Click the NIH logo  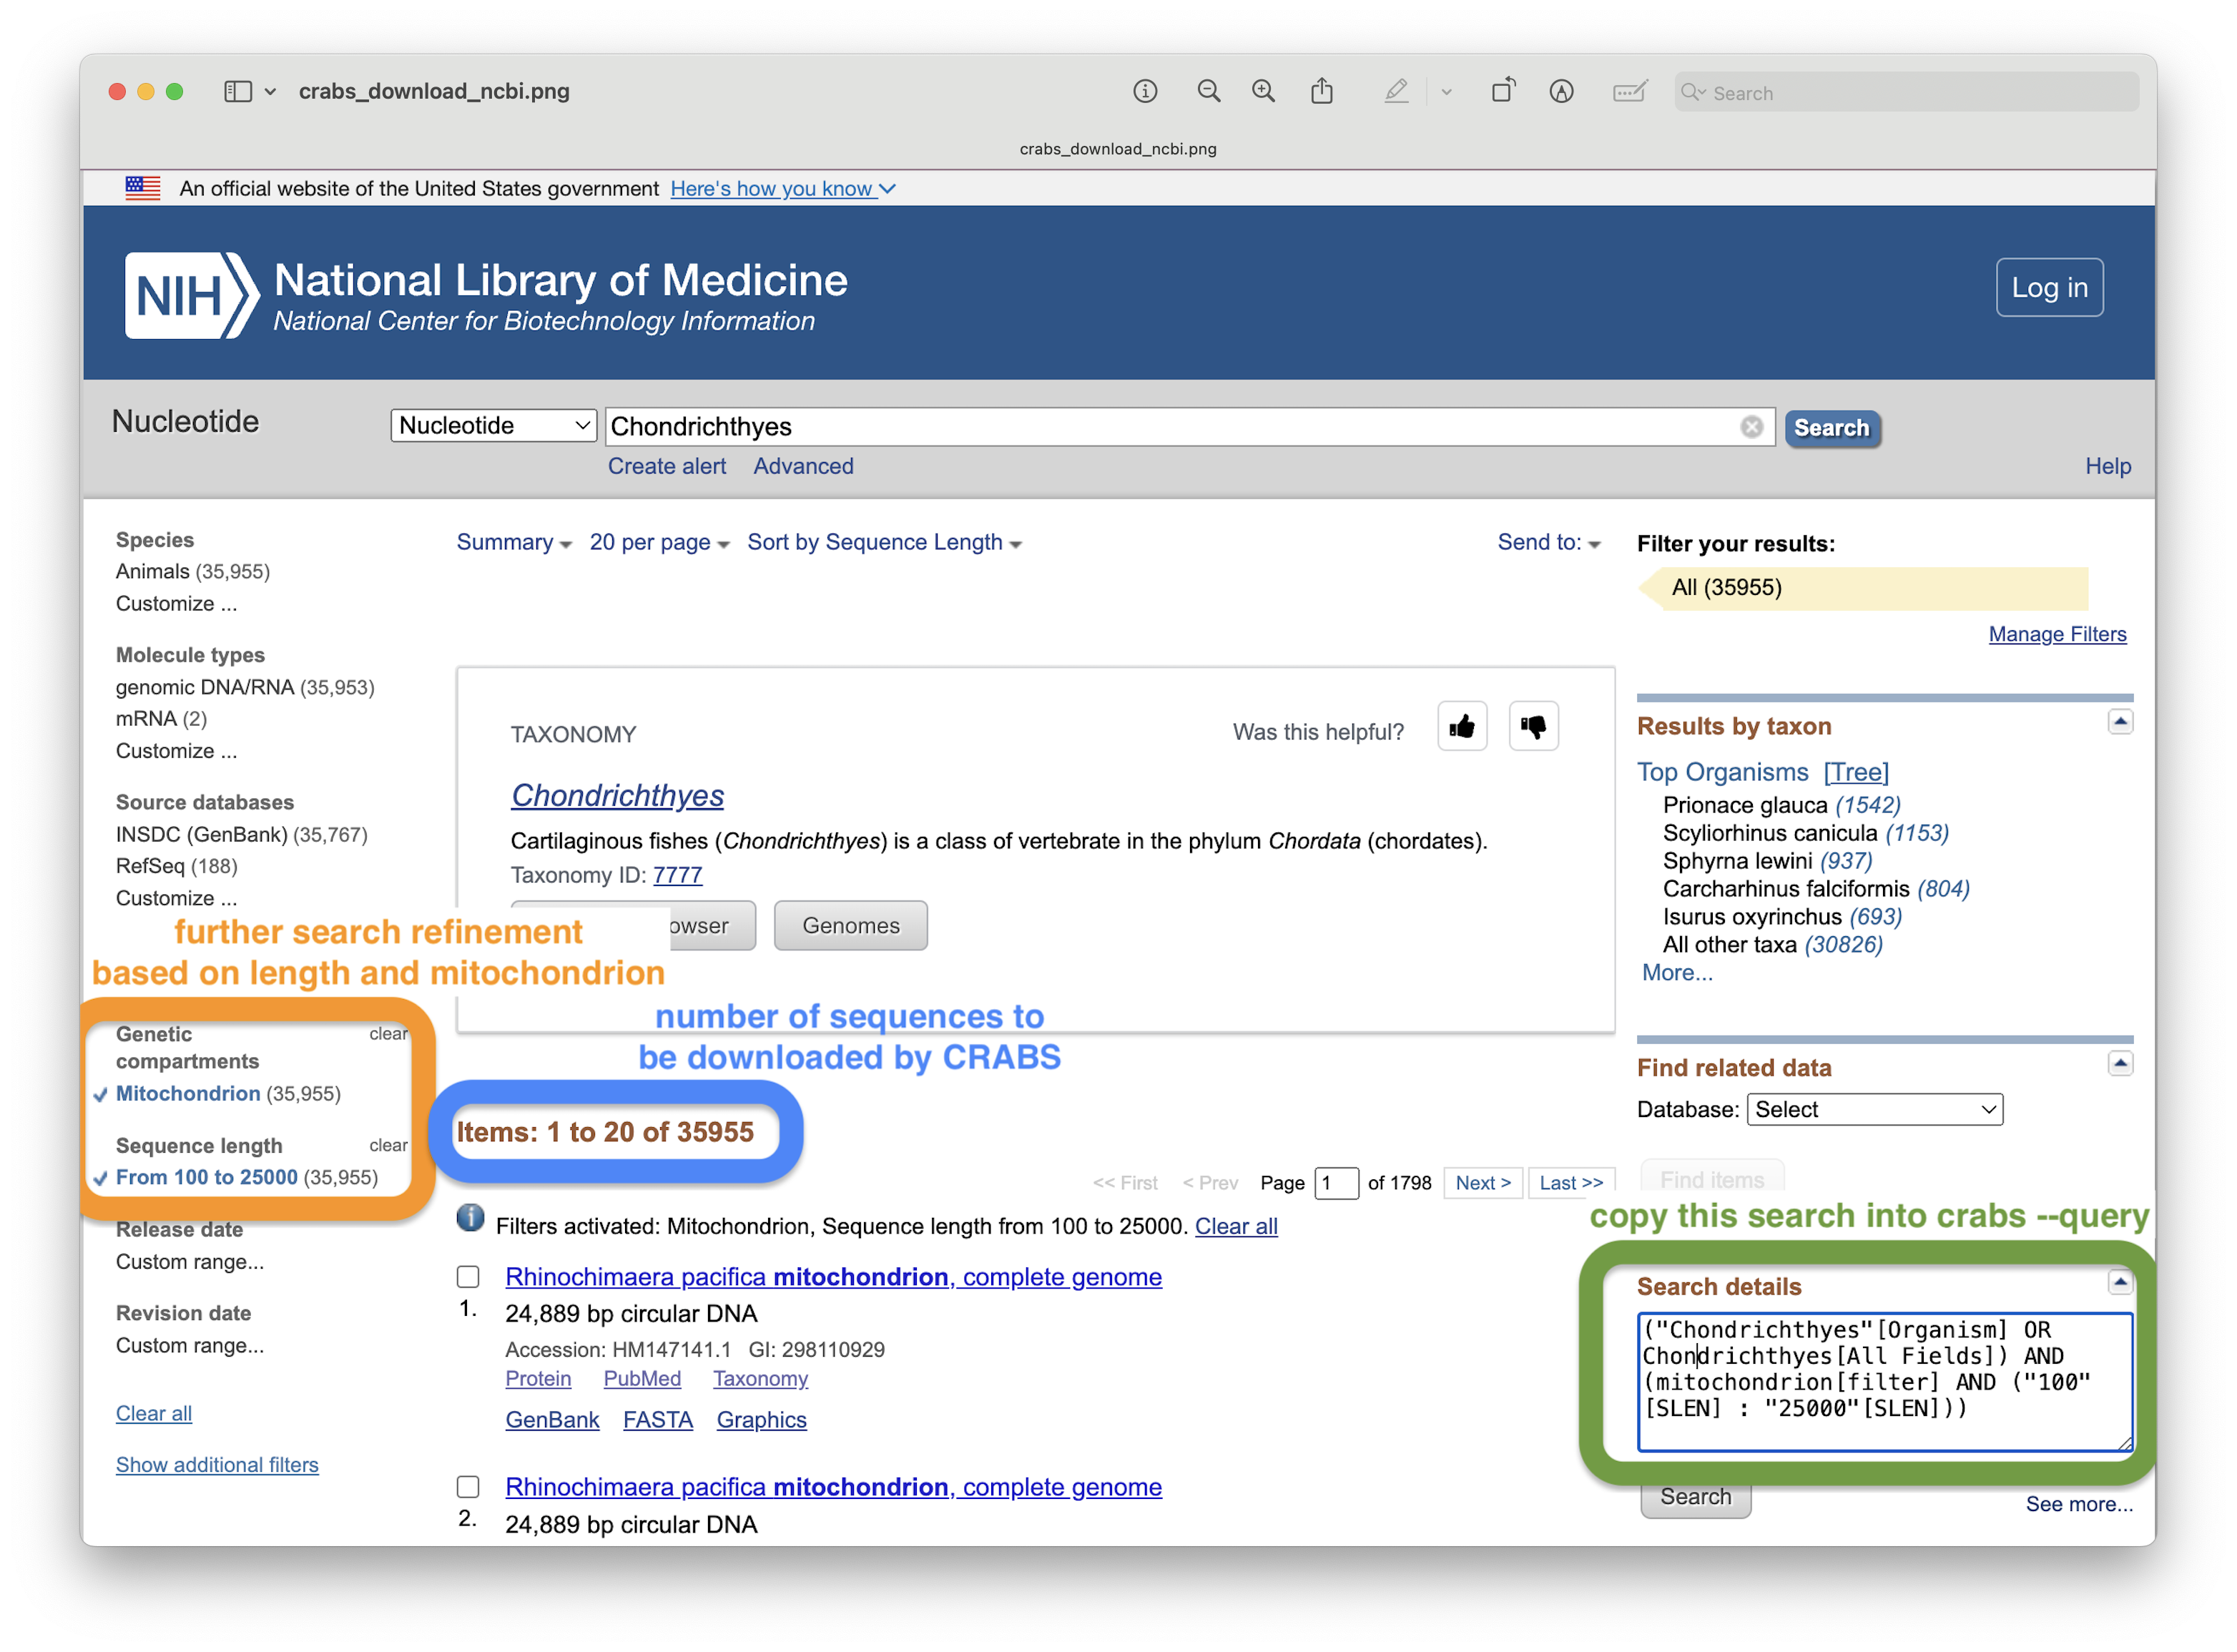pos(191,295)
